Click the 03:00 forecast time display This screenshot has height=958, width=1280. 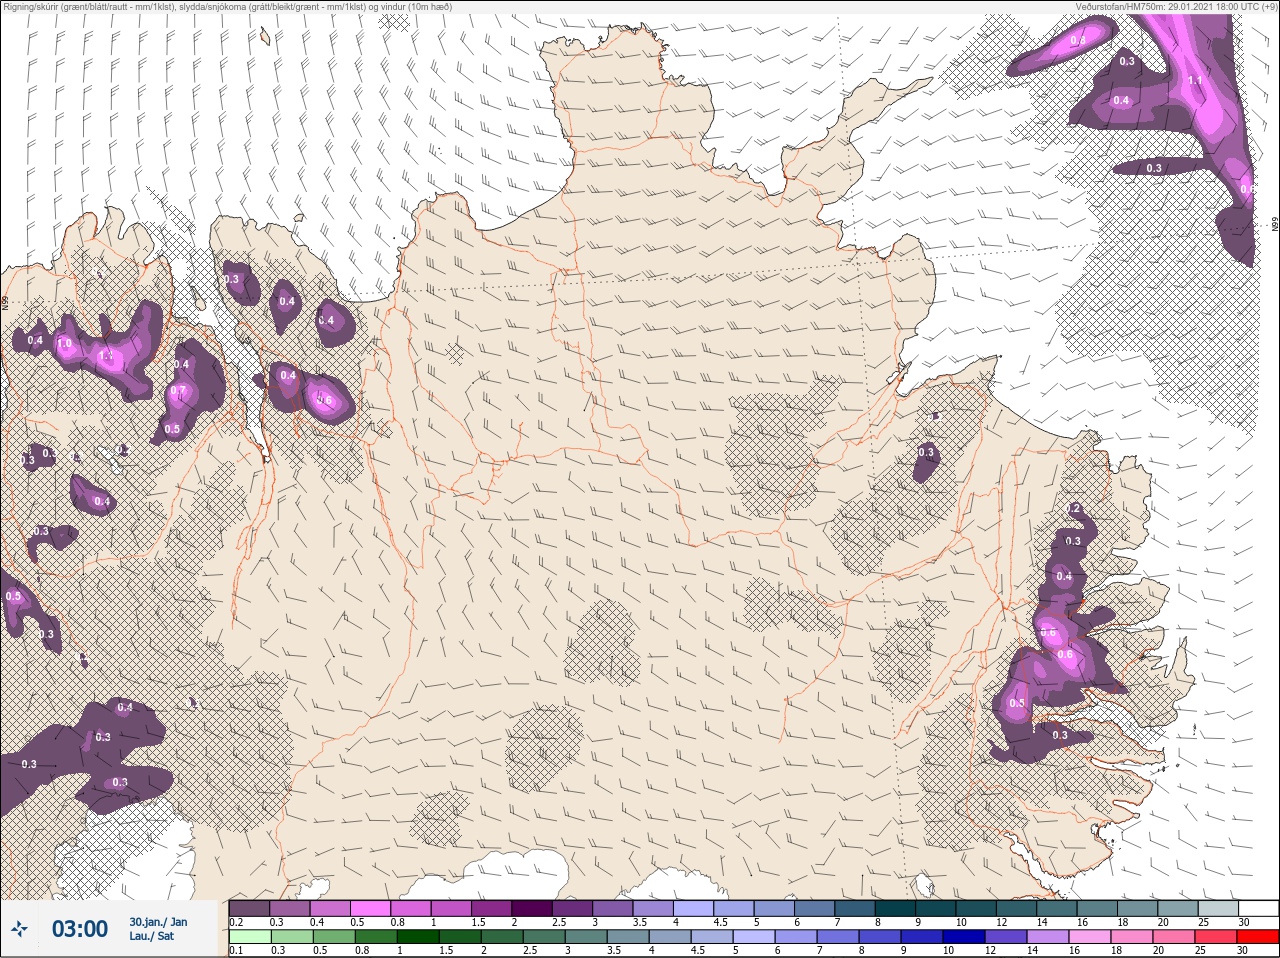[80, 930]
